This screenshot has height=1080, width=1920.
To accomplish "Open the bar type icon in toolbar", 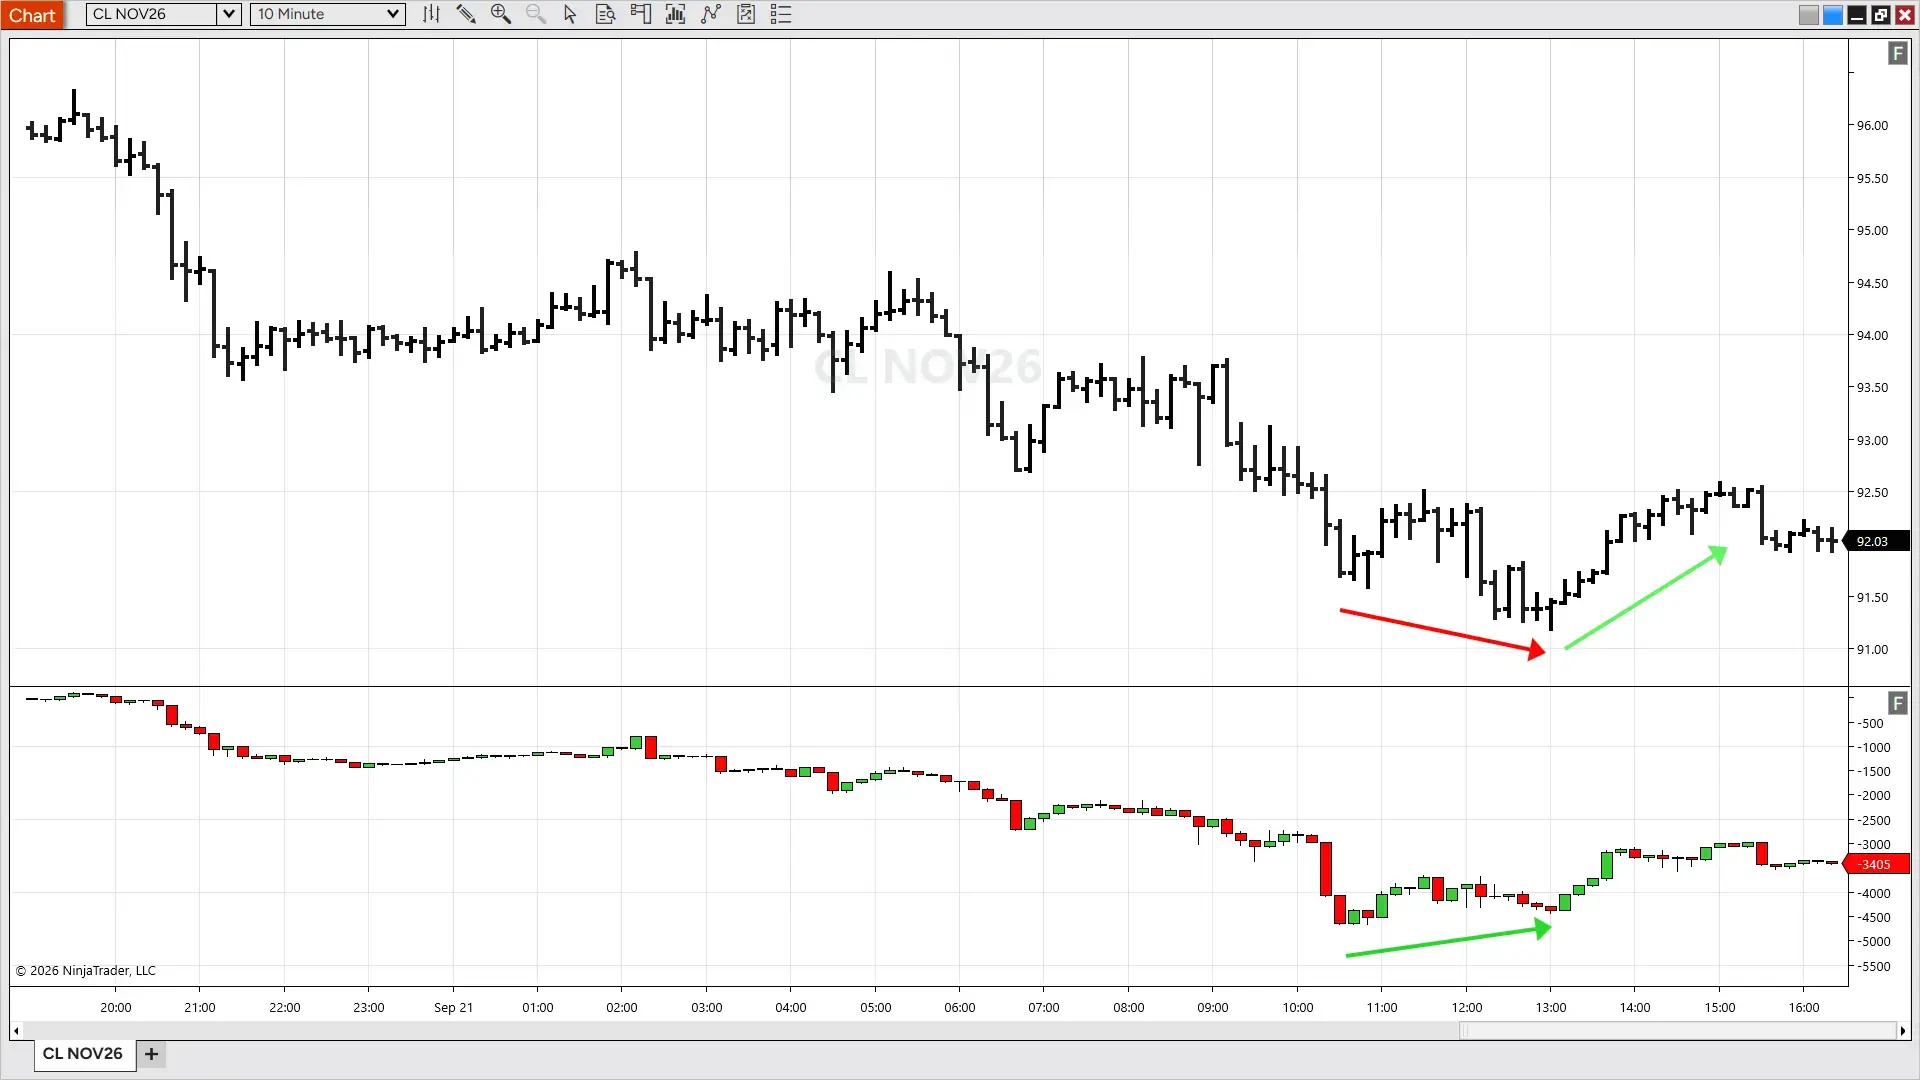I will pos(431,14).
